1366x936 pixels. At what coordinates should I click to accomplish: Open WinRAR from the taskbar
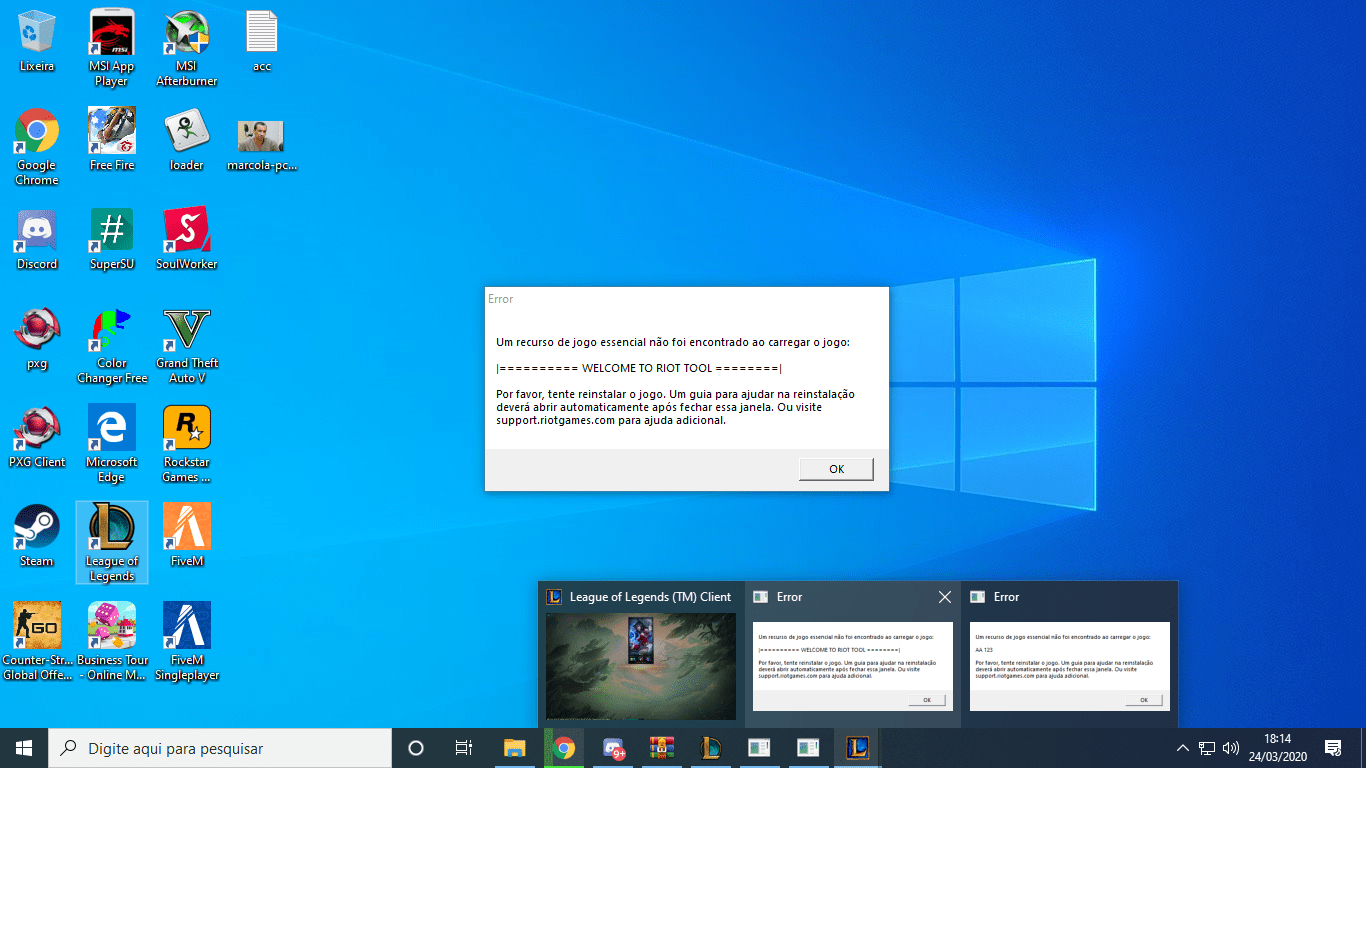[x=662, y=748]
